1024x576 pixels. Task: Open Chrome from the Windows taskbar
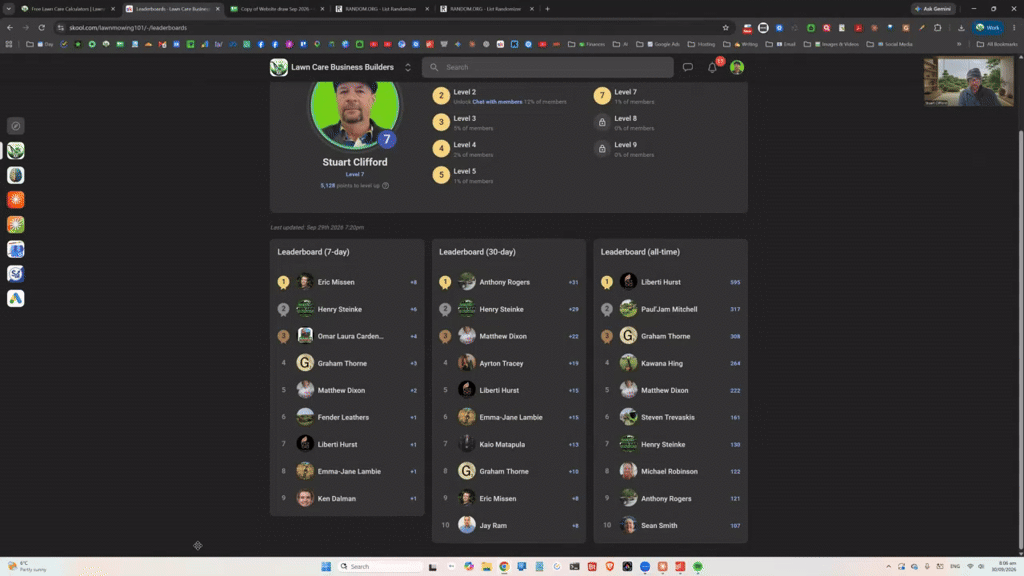[x=504, y=566]
